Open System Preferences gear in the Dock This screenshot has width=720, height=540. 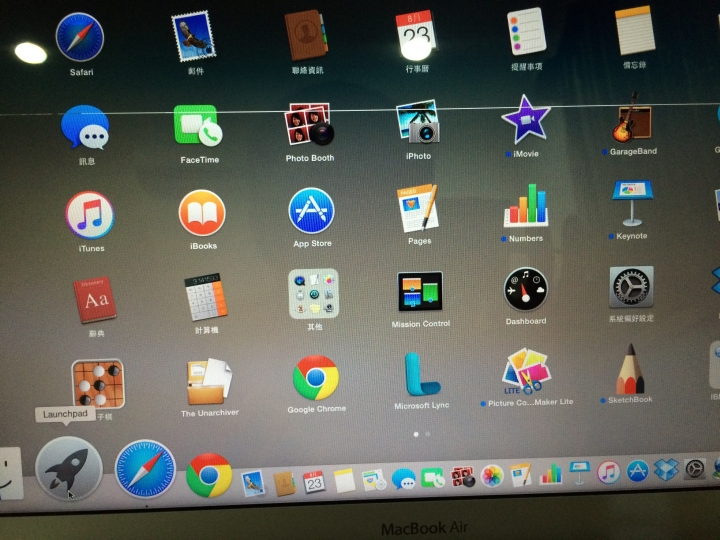tap(694, 468)
